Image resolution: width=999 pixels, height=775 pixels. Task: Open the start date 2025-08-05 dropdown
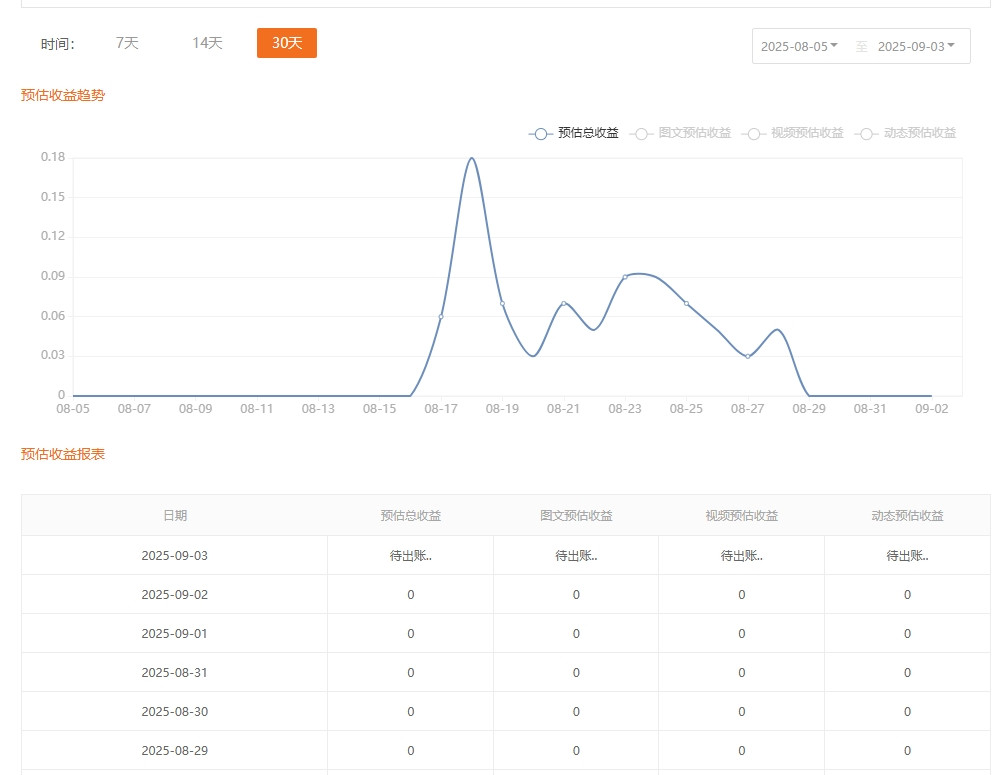tap(799, 46)
